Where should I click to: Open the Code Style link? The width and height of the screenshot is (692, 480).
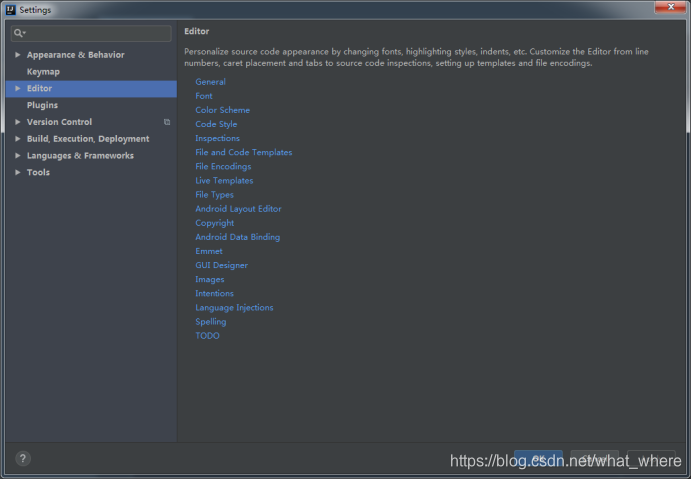pos(216,124)
